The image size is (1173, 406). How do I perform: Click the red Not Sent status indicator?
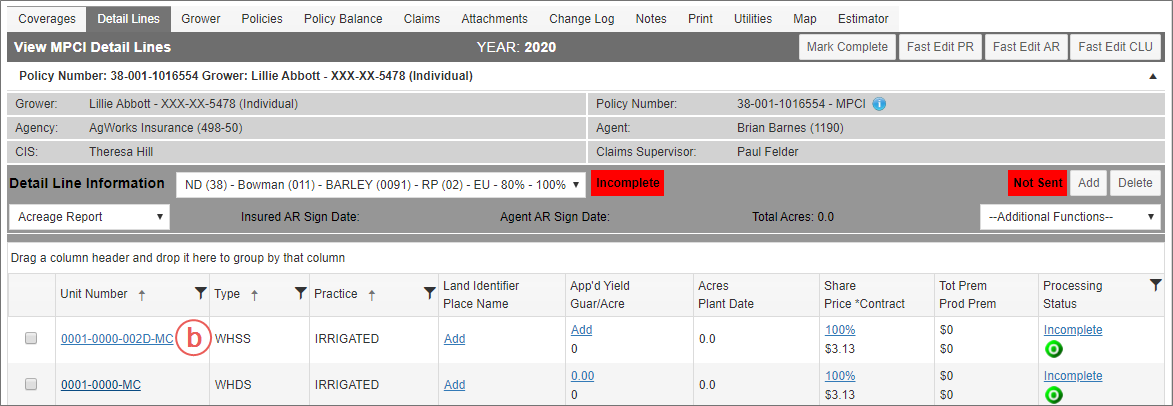pos(1037,183)
